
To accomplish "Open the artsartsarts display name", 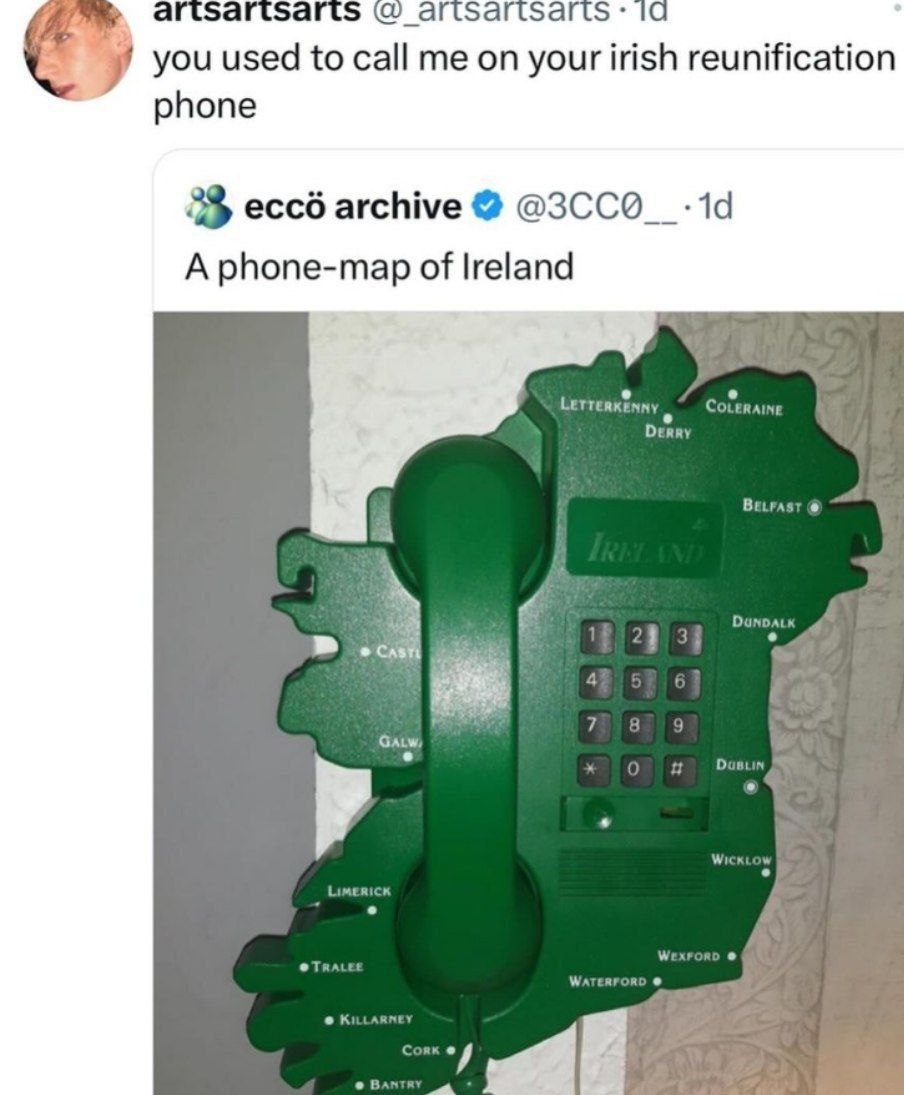I will 256,10.
